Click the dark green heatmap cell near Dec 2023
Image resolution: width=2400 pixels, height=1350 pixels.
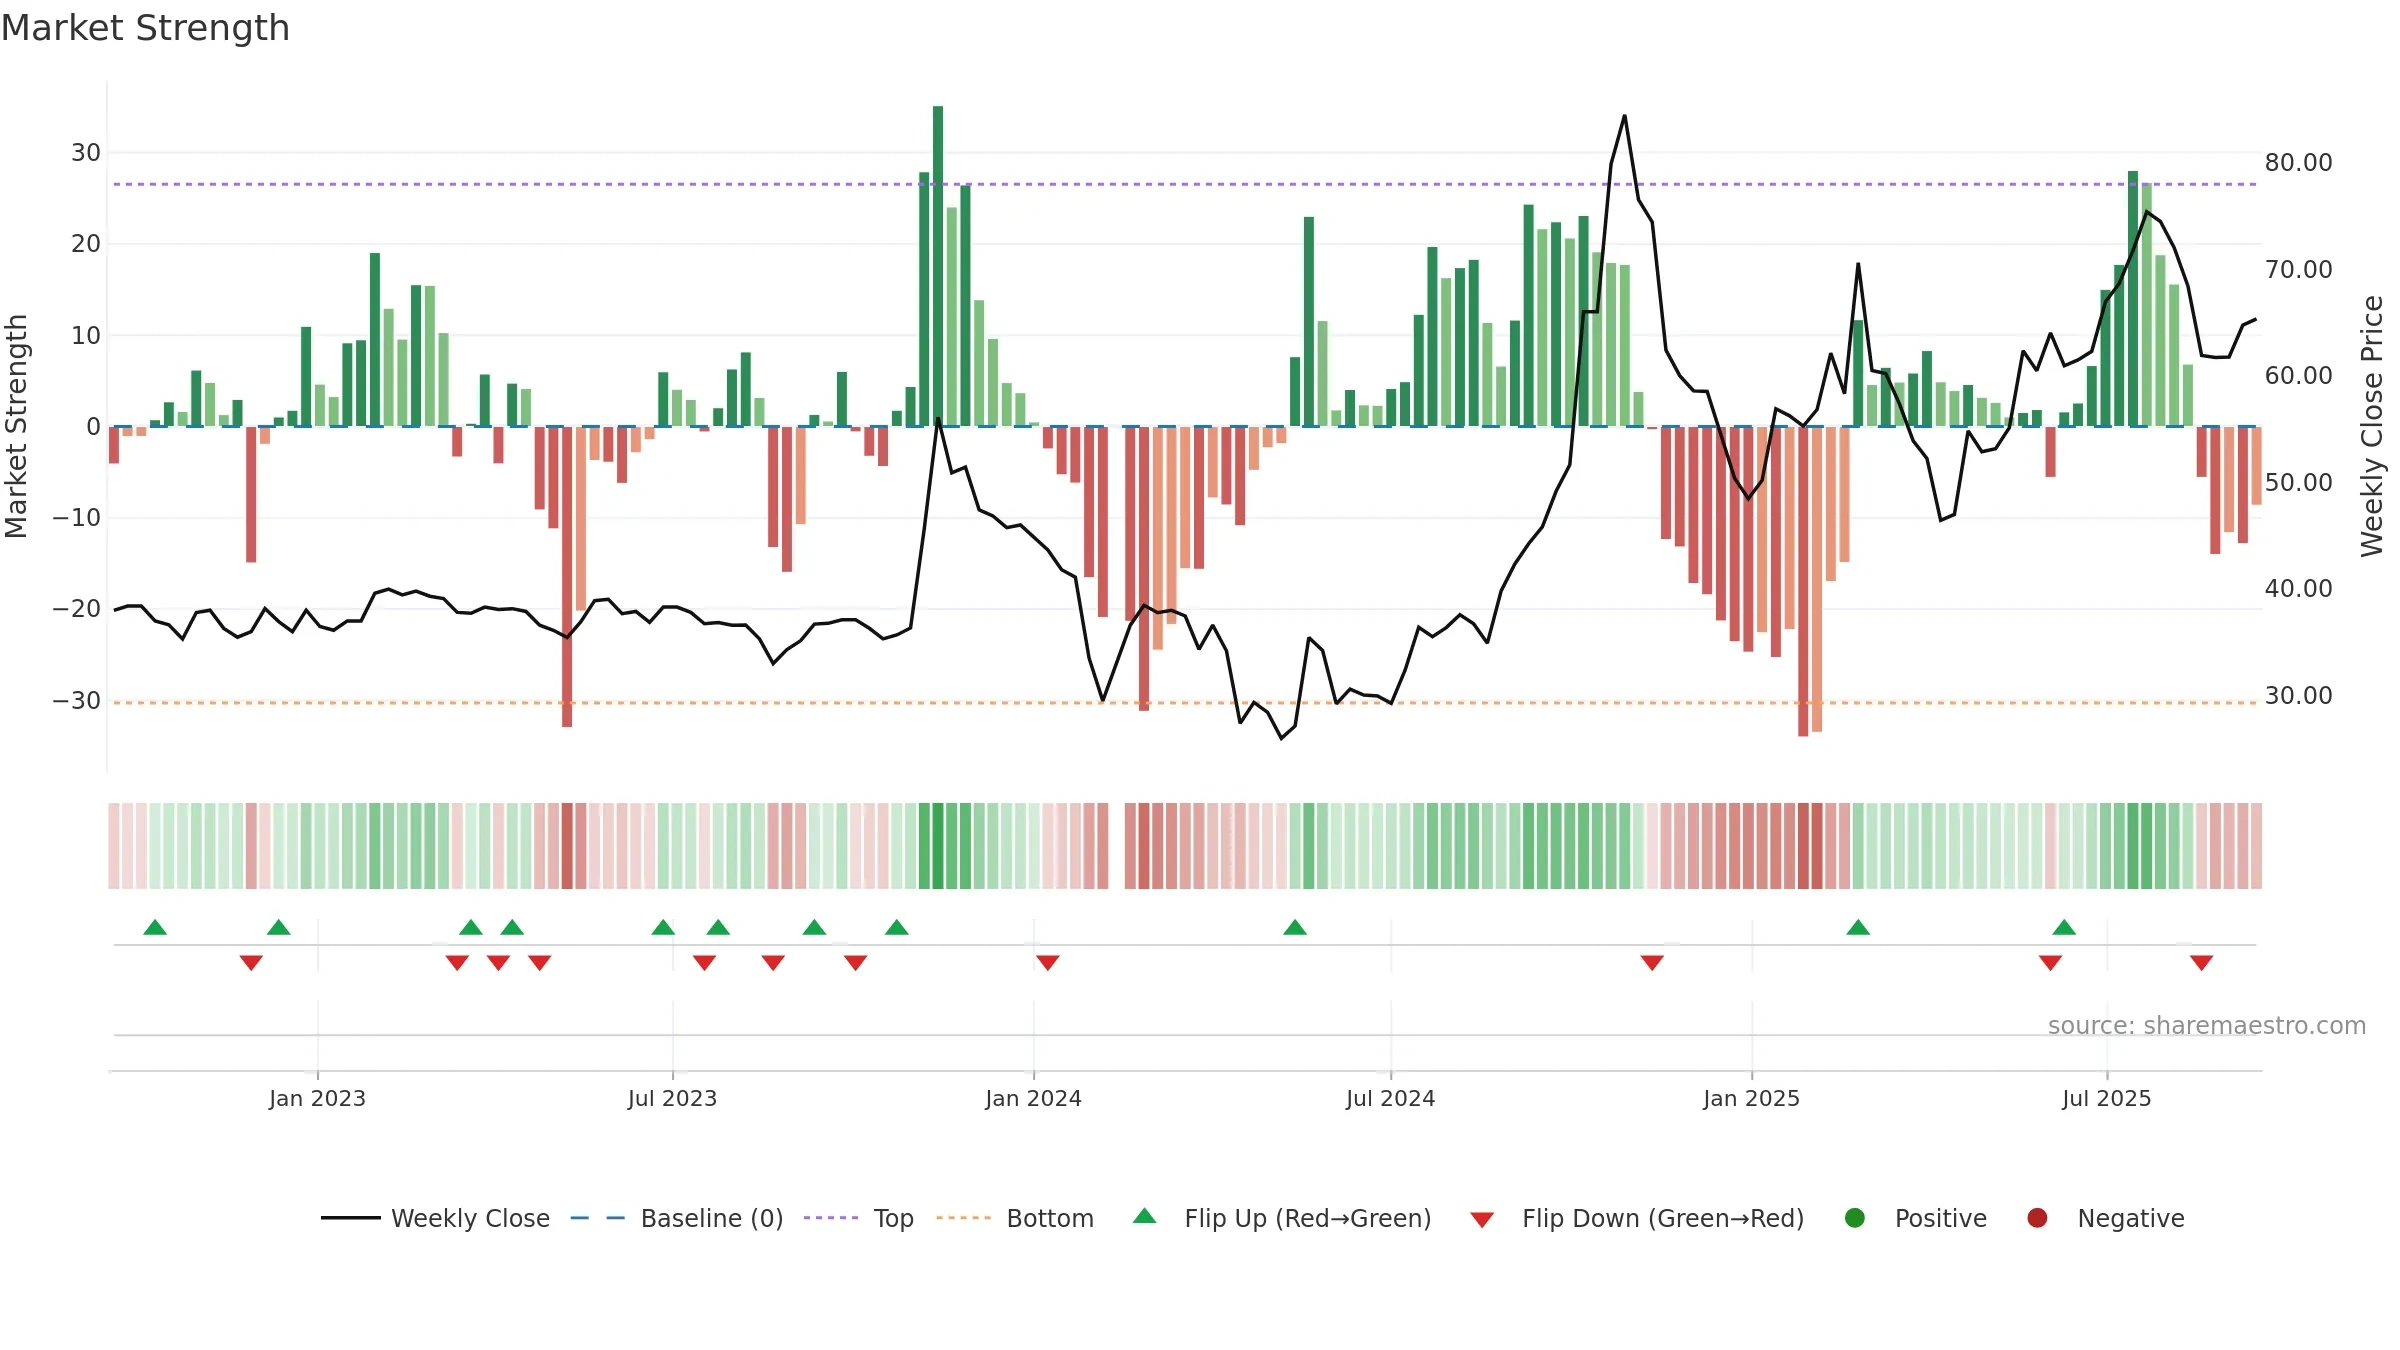(938, 846)
